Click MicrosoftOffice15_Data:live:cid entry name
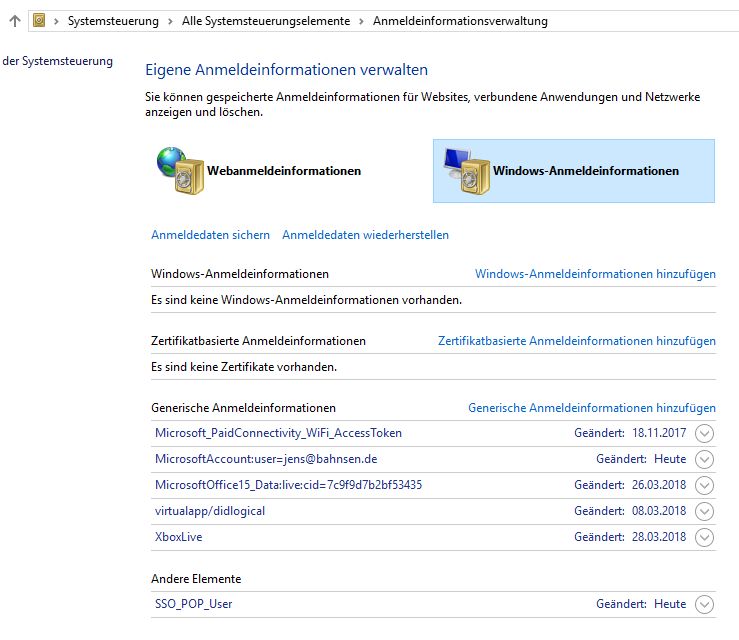 [x=288, y=484]
